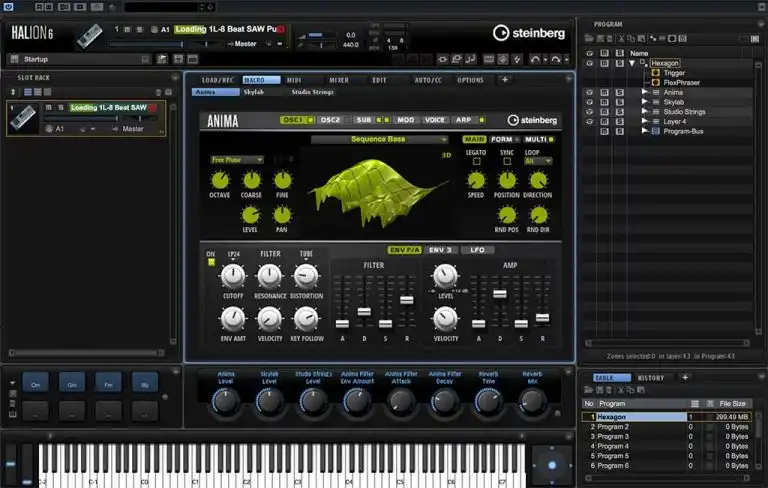Click the HALion keyboard logo icon in the header

89,36
